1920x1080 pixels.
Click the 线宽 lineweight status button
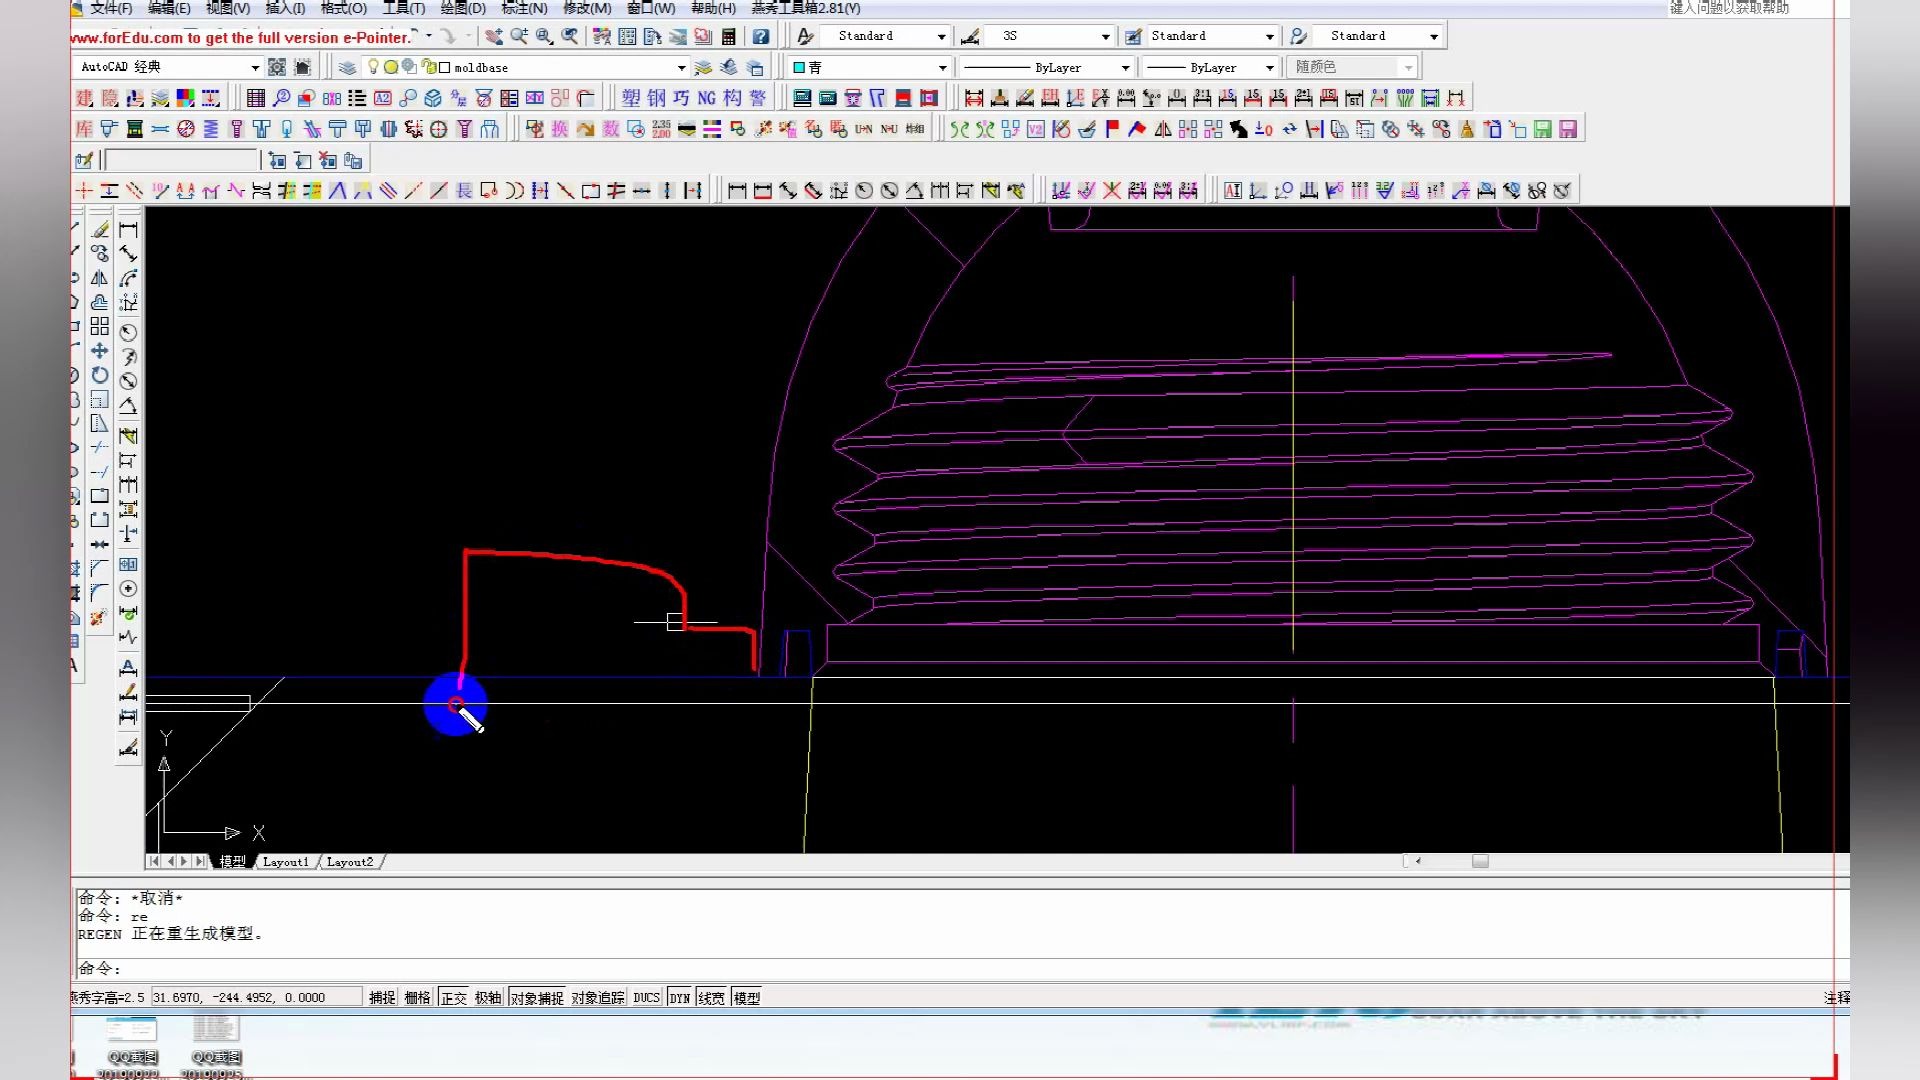(711, 998)
